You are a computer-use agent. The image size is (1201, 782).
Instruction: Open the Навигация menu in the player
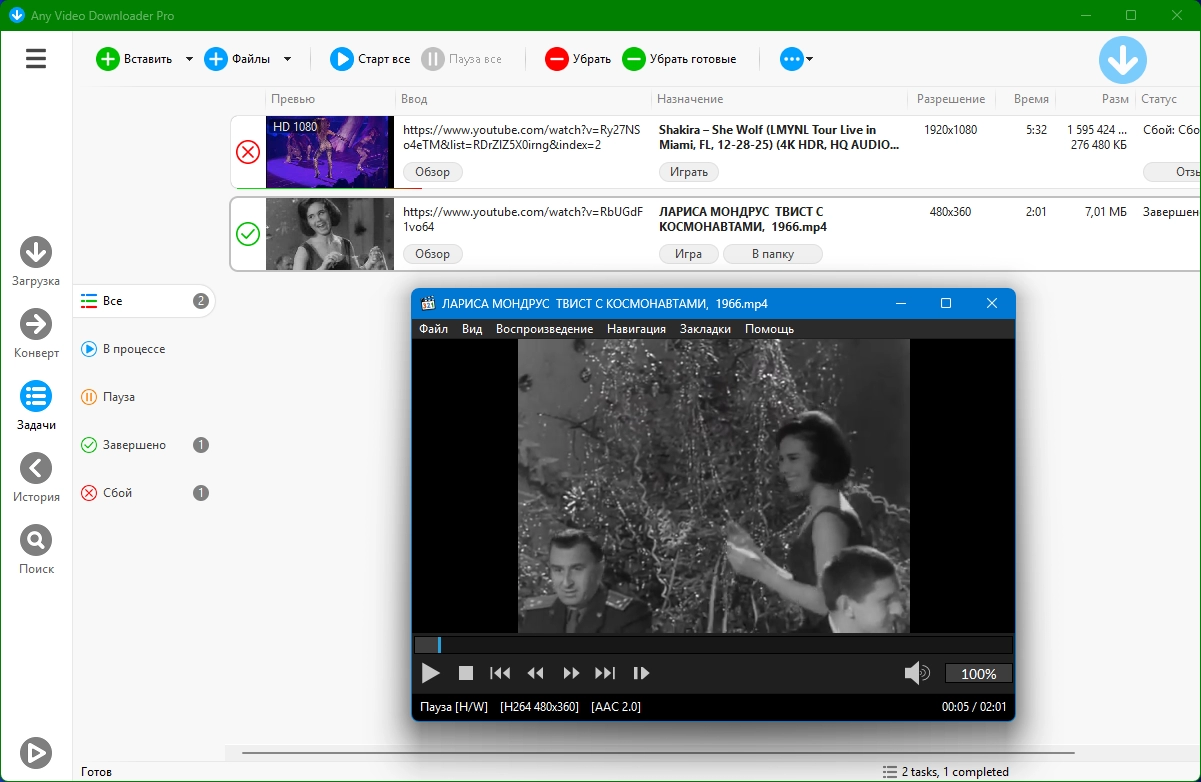636,329
